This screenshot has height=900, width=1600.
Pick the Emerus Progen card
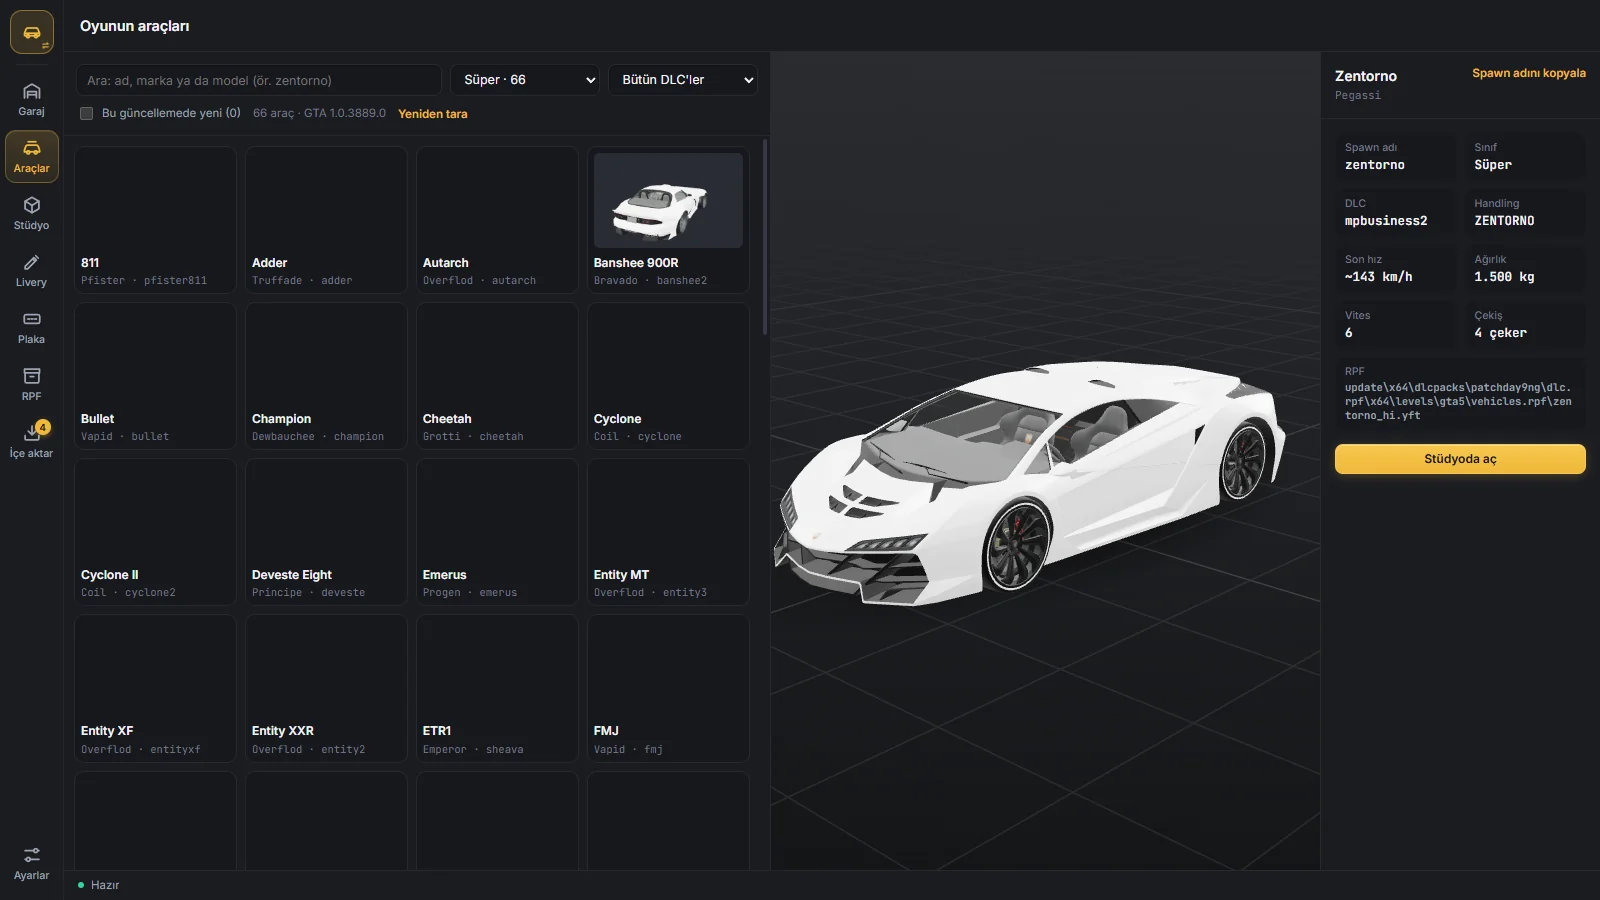pyautogui.click(x=497, y=532)
